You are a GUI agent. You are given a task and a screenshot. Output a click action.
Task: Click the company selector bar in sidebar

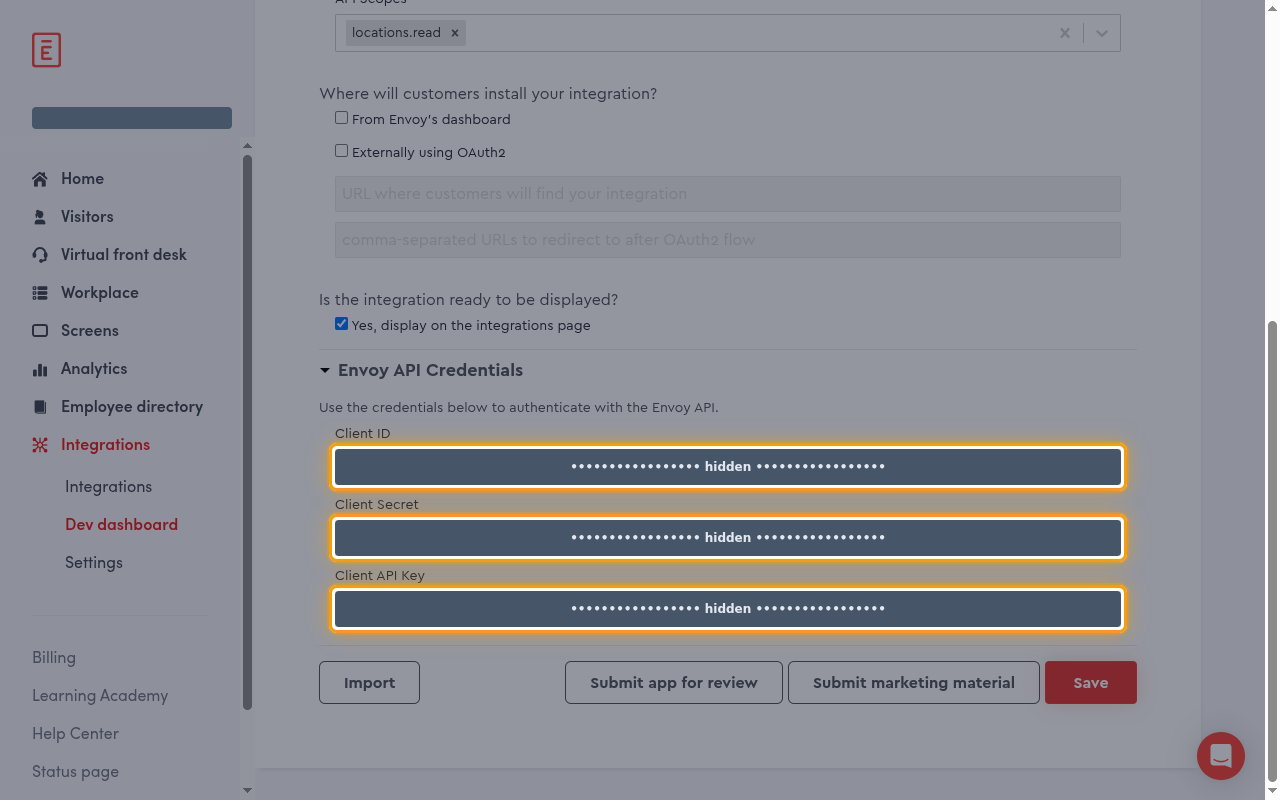132,118
